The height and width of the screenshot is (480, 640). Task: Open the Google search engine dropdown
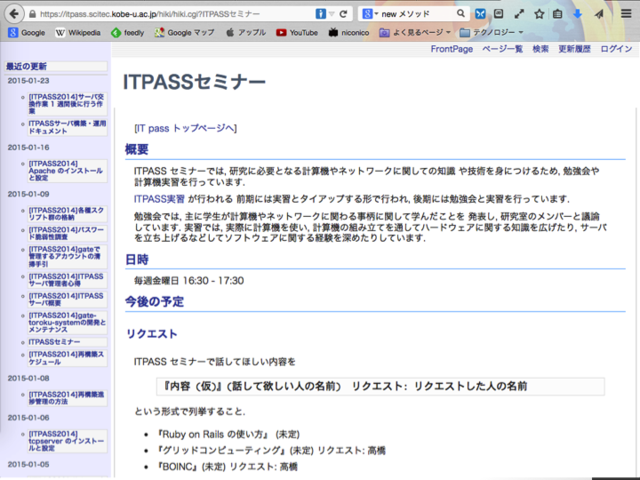(371, 14)
